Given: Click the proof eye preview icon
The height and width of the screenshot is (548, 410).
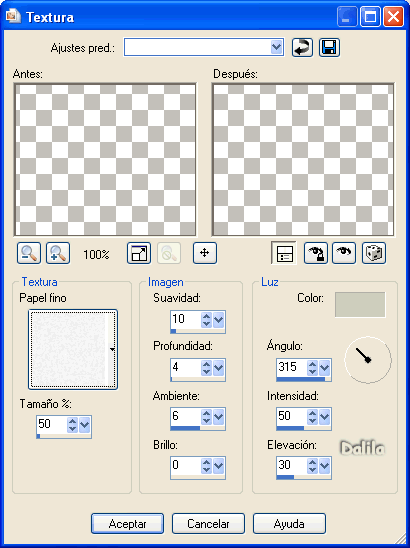Looking at the screenshot, I should pyautogui.click(x=344, y=253).
